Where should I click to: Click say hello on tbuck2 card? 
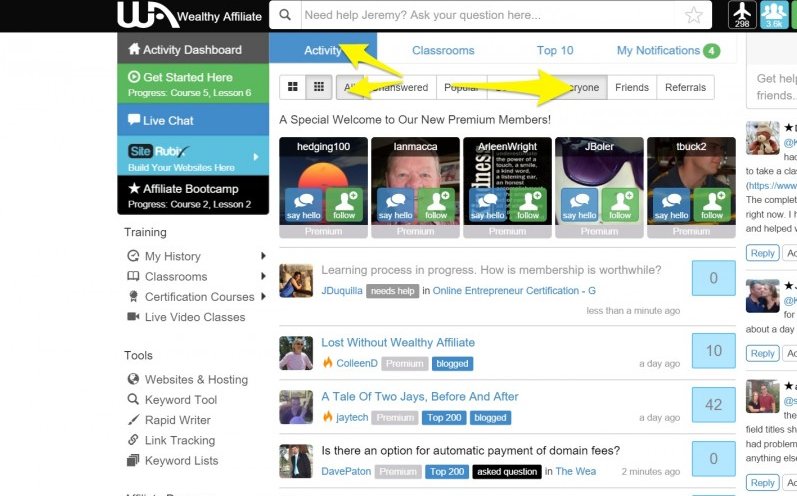(x=671, y=205)
